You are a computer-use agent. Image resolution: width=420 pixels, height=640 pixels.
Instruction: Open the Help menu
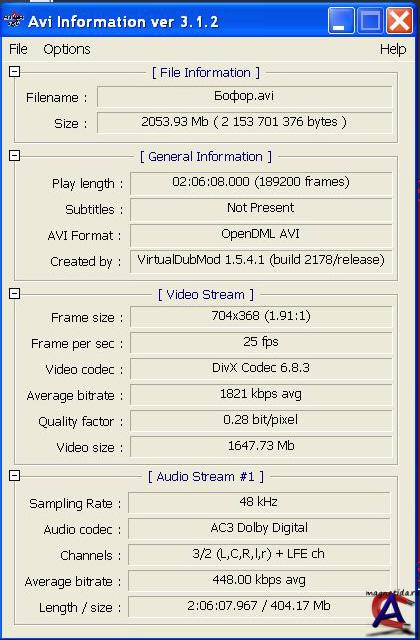[393, 49]
